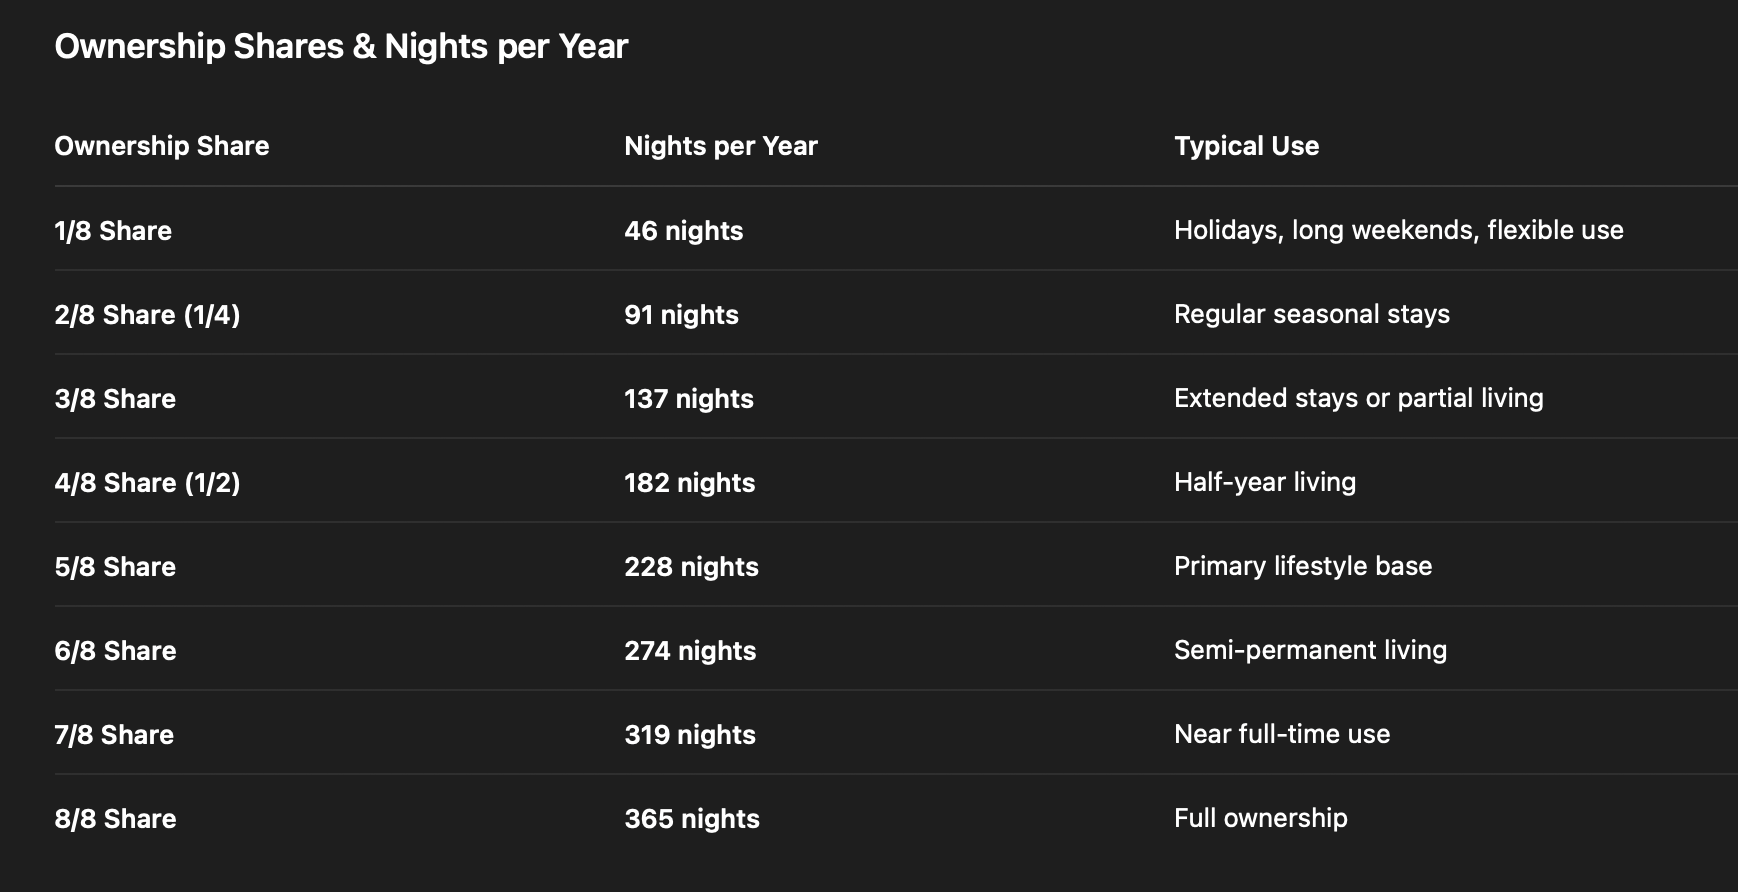Select the 2/8 Share (1/4) row label
The height and width of the screenshot is (892, 1738).
click(147, 315)
